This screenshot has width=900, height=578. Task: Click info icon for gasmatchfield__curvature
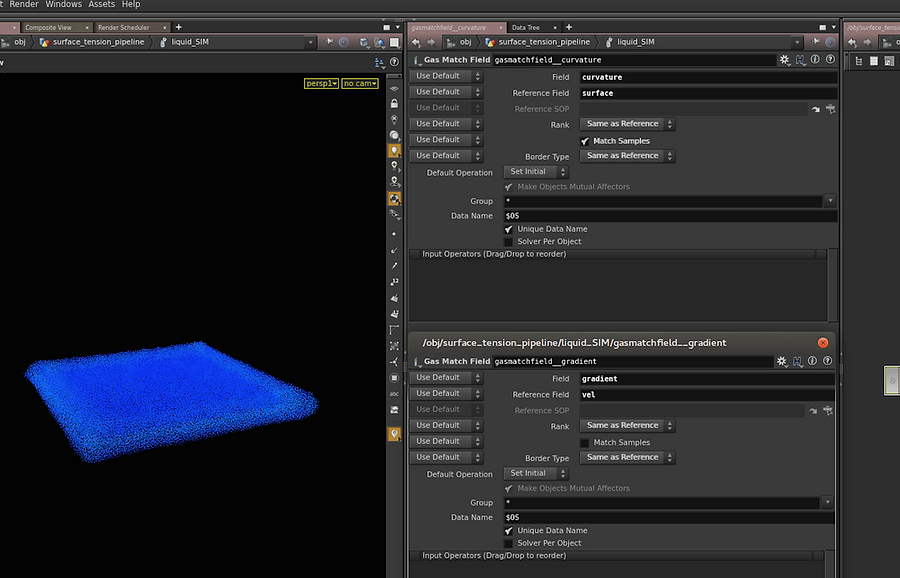(x=815, y=59)
